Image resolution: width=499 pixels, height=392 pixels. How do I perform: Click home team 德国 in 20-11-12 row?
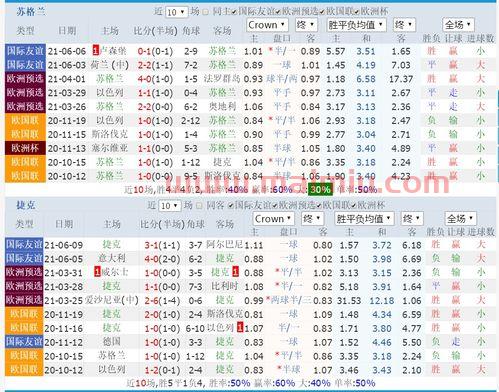tap(111, 341)
